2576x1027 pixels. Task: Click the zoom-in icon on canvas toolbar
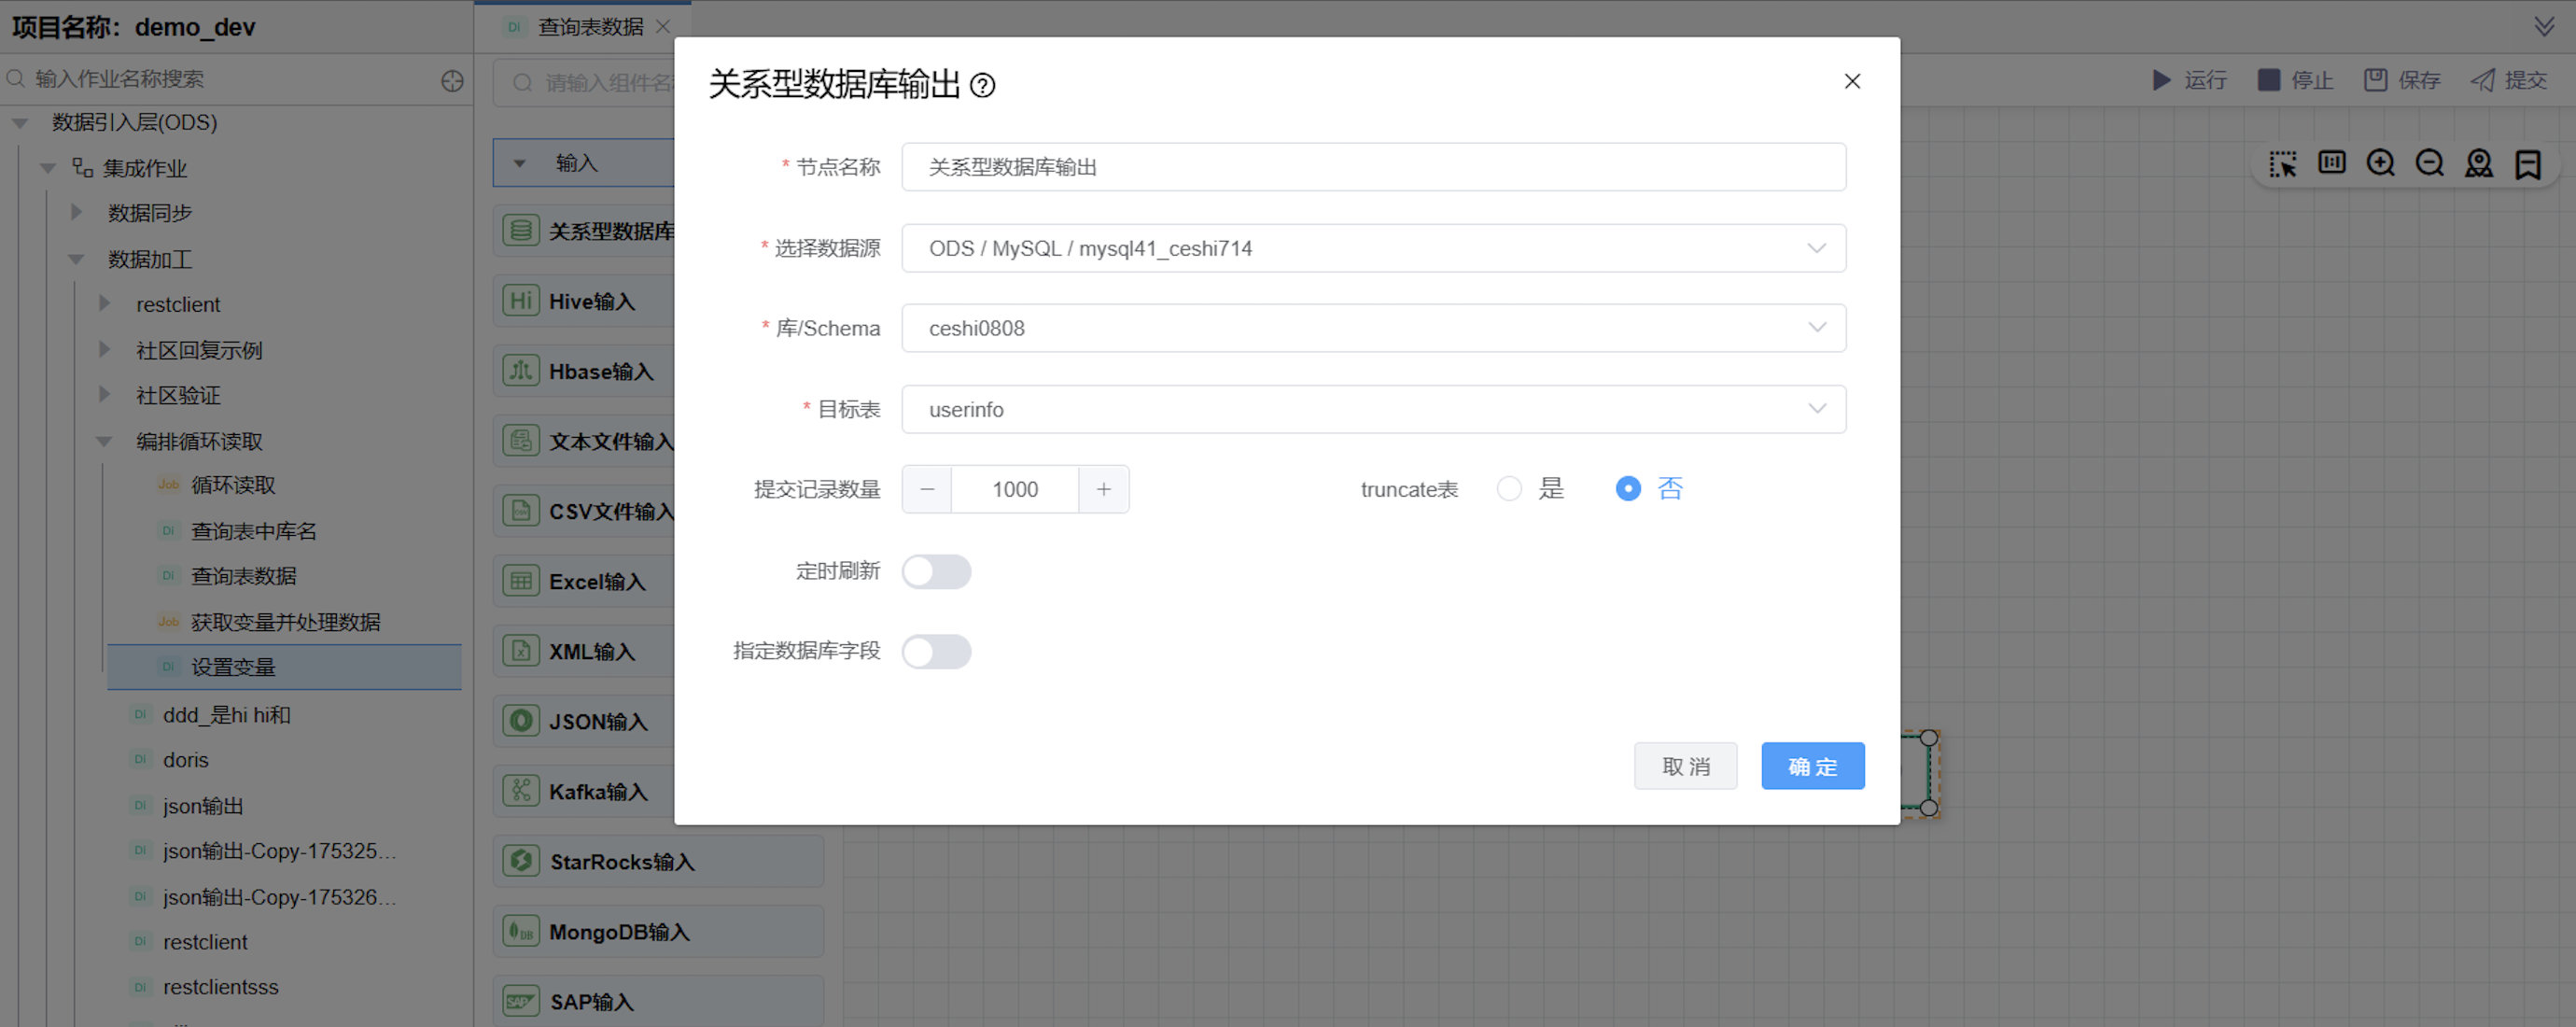pyautogui.click(x=2381, y=163)
